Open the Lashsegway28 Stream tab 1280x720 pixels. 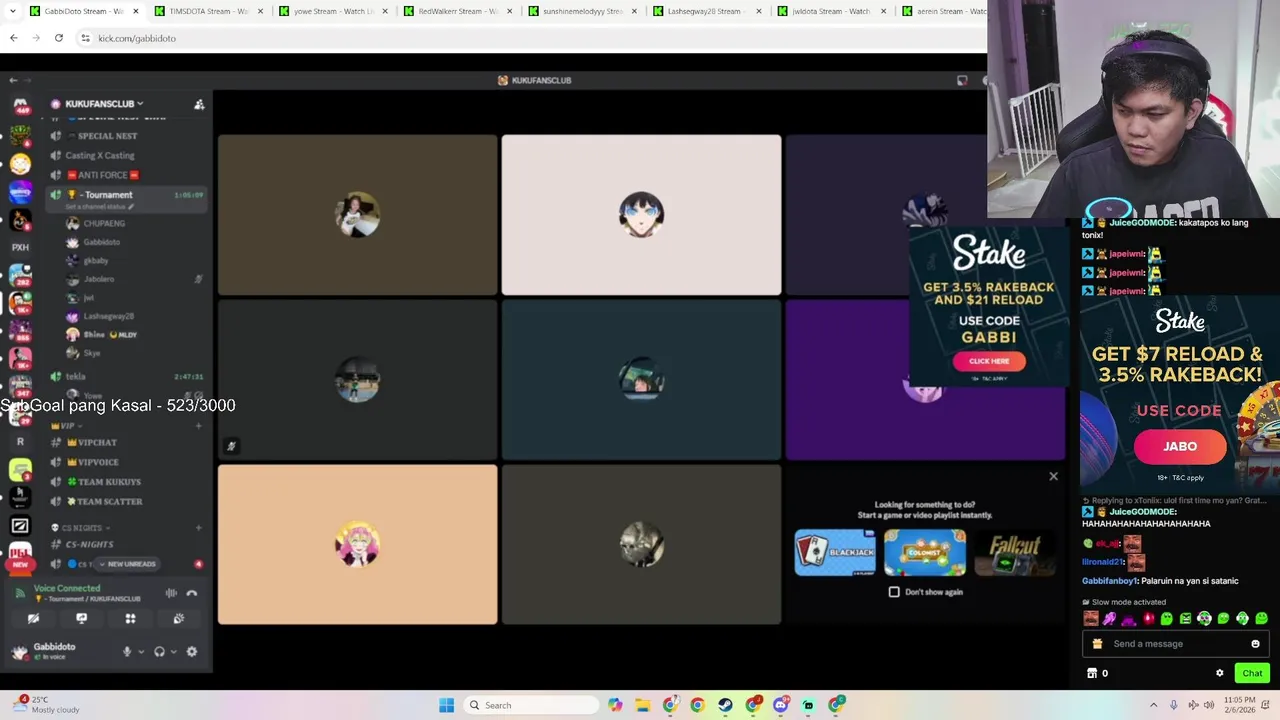click(x=705, y=11)
